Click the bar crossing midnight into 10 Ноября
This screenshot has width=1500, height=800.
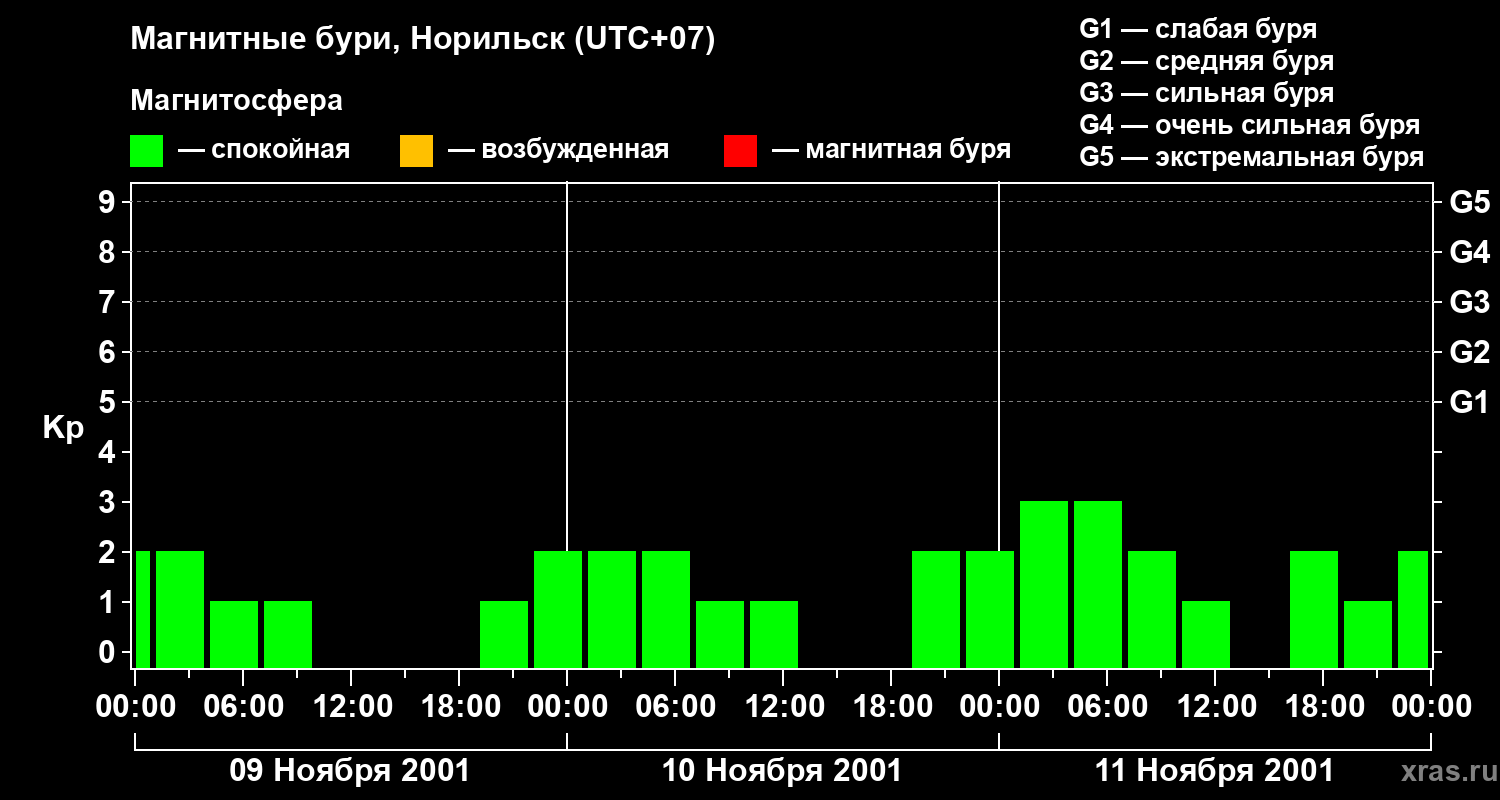558,609
